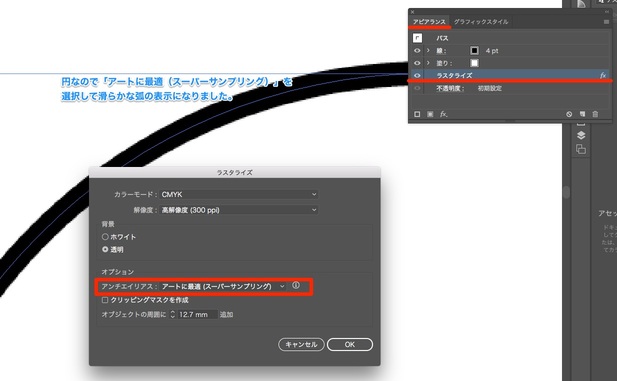
Task: Open the black stroke color swatch
Action: (x=475, y=50)
